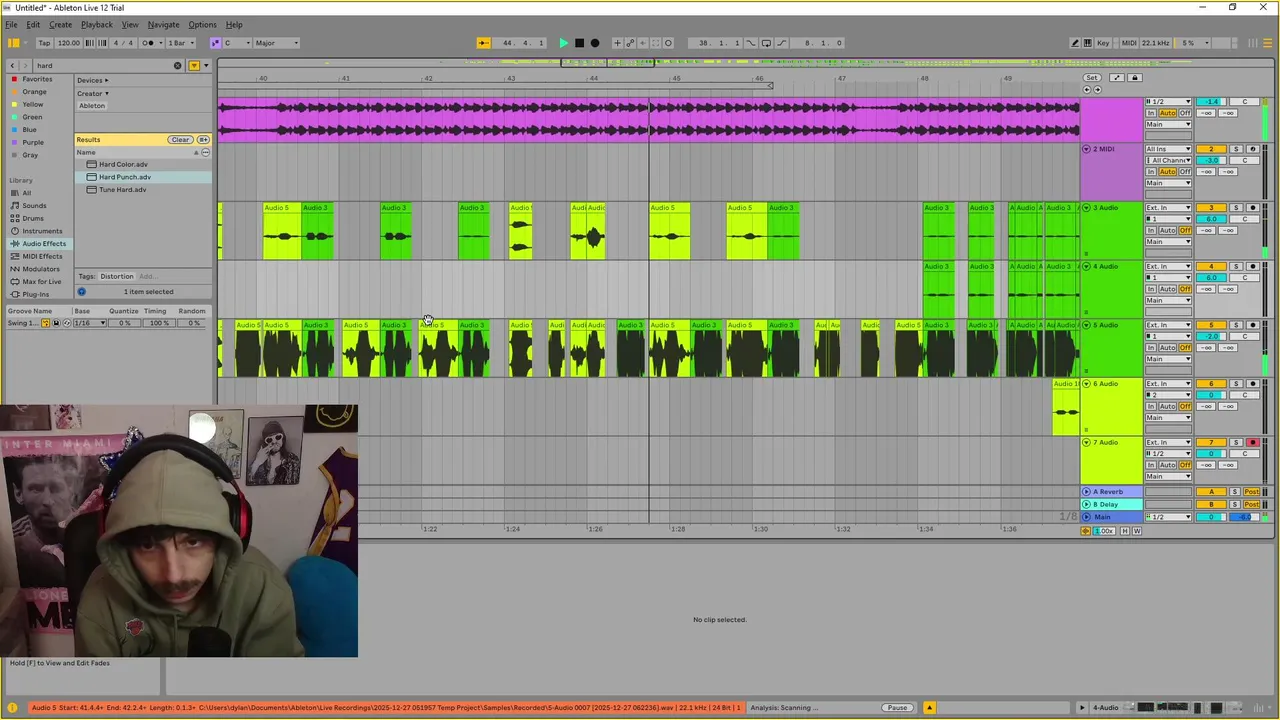Image resolution: width=1280 pixels, height=720 pixels.
Task: Toggle Capture MIDI icon
Action: [655, 43]
